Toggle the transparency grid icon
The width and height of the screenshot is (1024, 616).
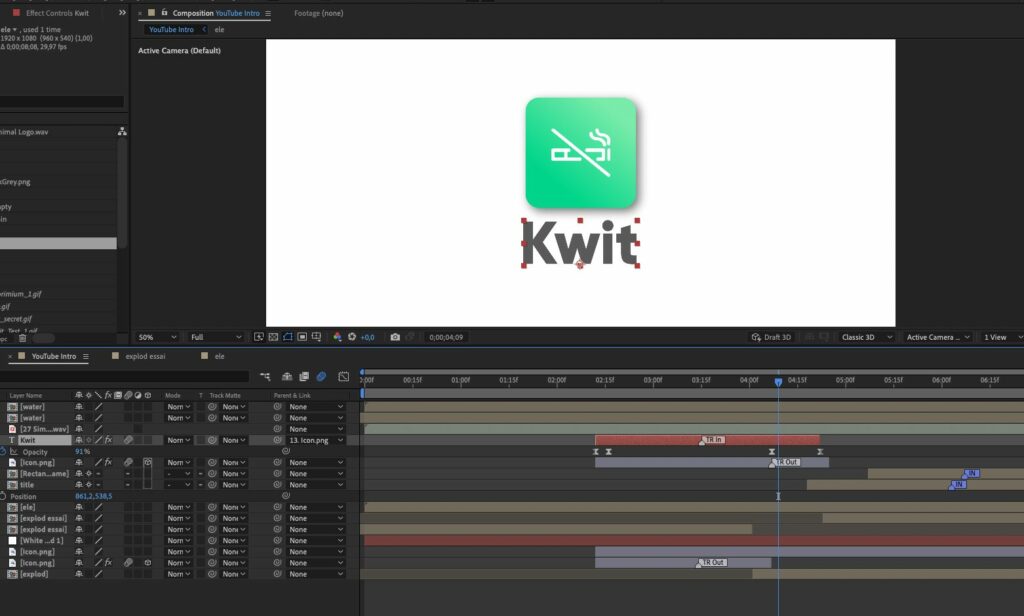[x=273, y=338]
